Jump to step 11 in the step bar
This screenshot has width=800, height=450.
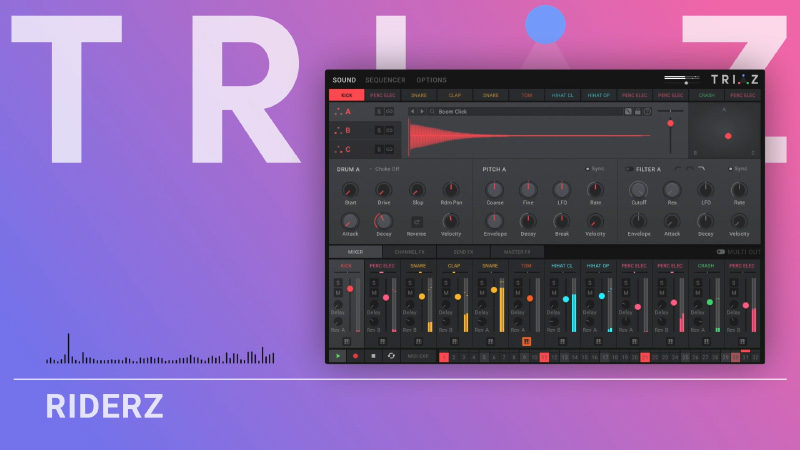tap(544, 357)
